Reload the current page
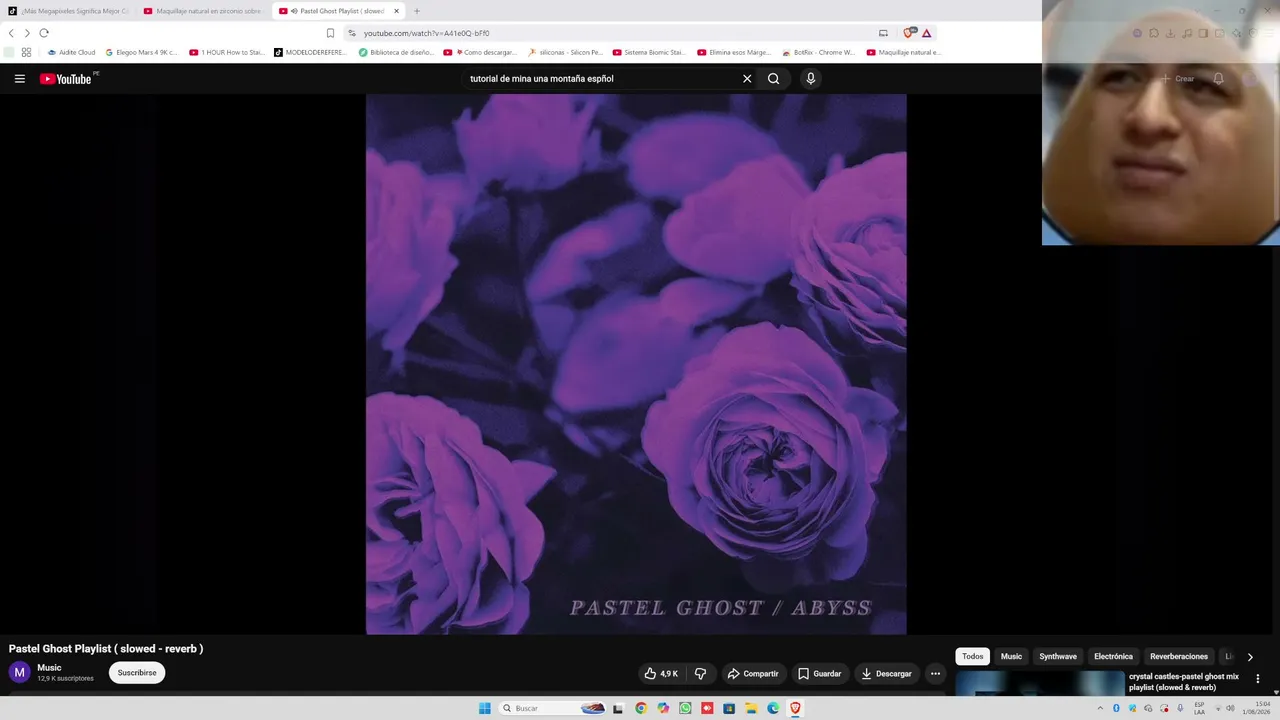This screenshot has width=1280, height=720. tap(44, 33)
